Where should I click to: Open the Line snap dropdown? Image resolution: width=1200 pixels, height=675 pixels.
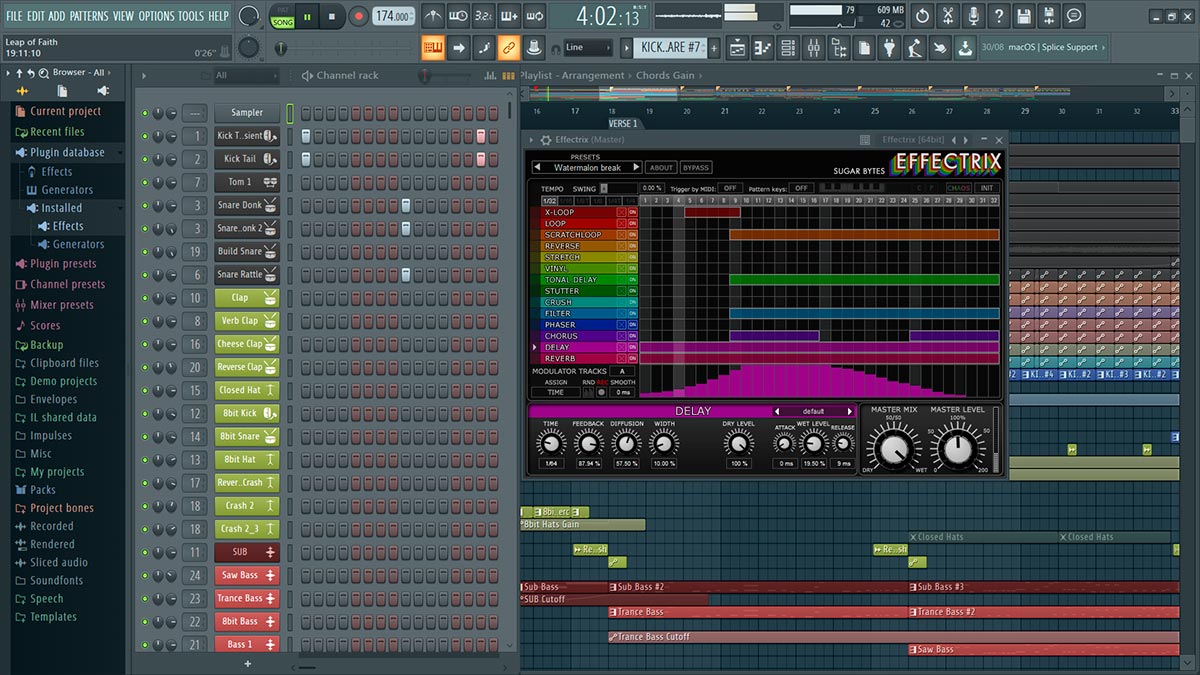(587, 47)
